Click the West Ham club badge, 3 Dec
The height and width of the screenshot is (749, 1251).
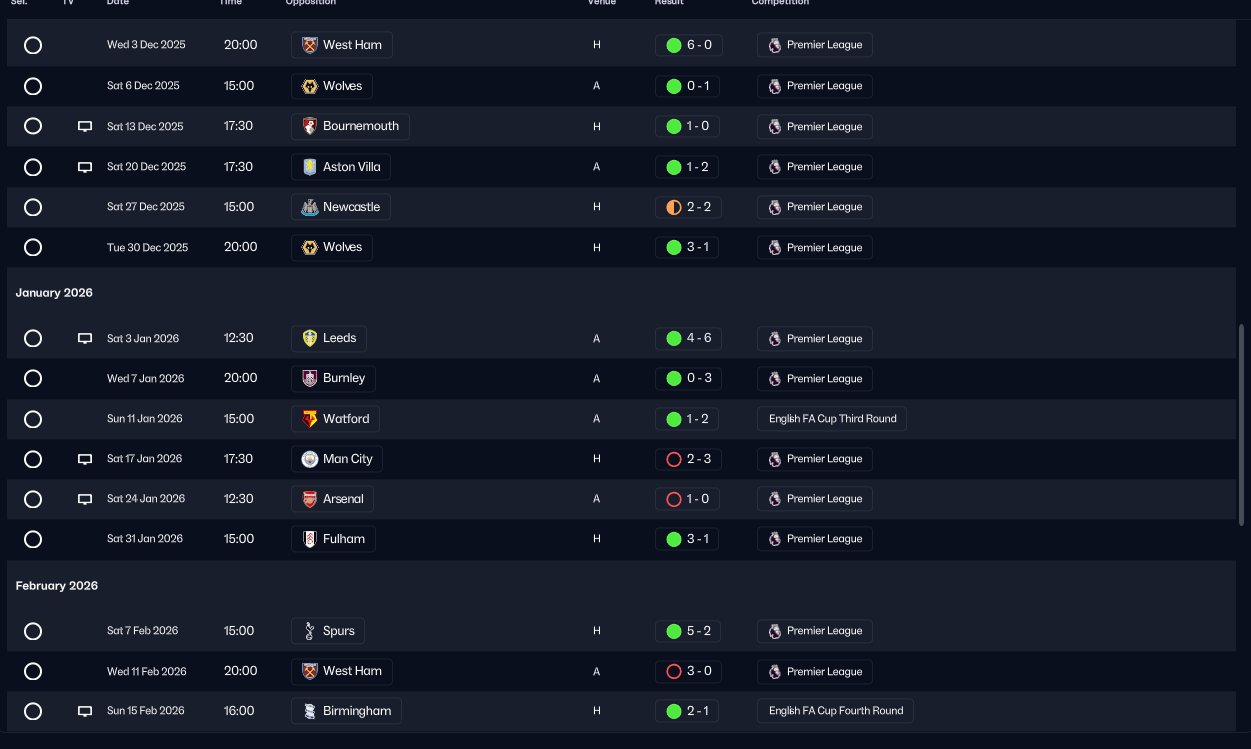309,45
